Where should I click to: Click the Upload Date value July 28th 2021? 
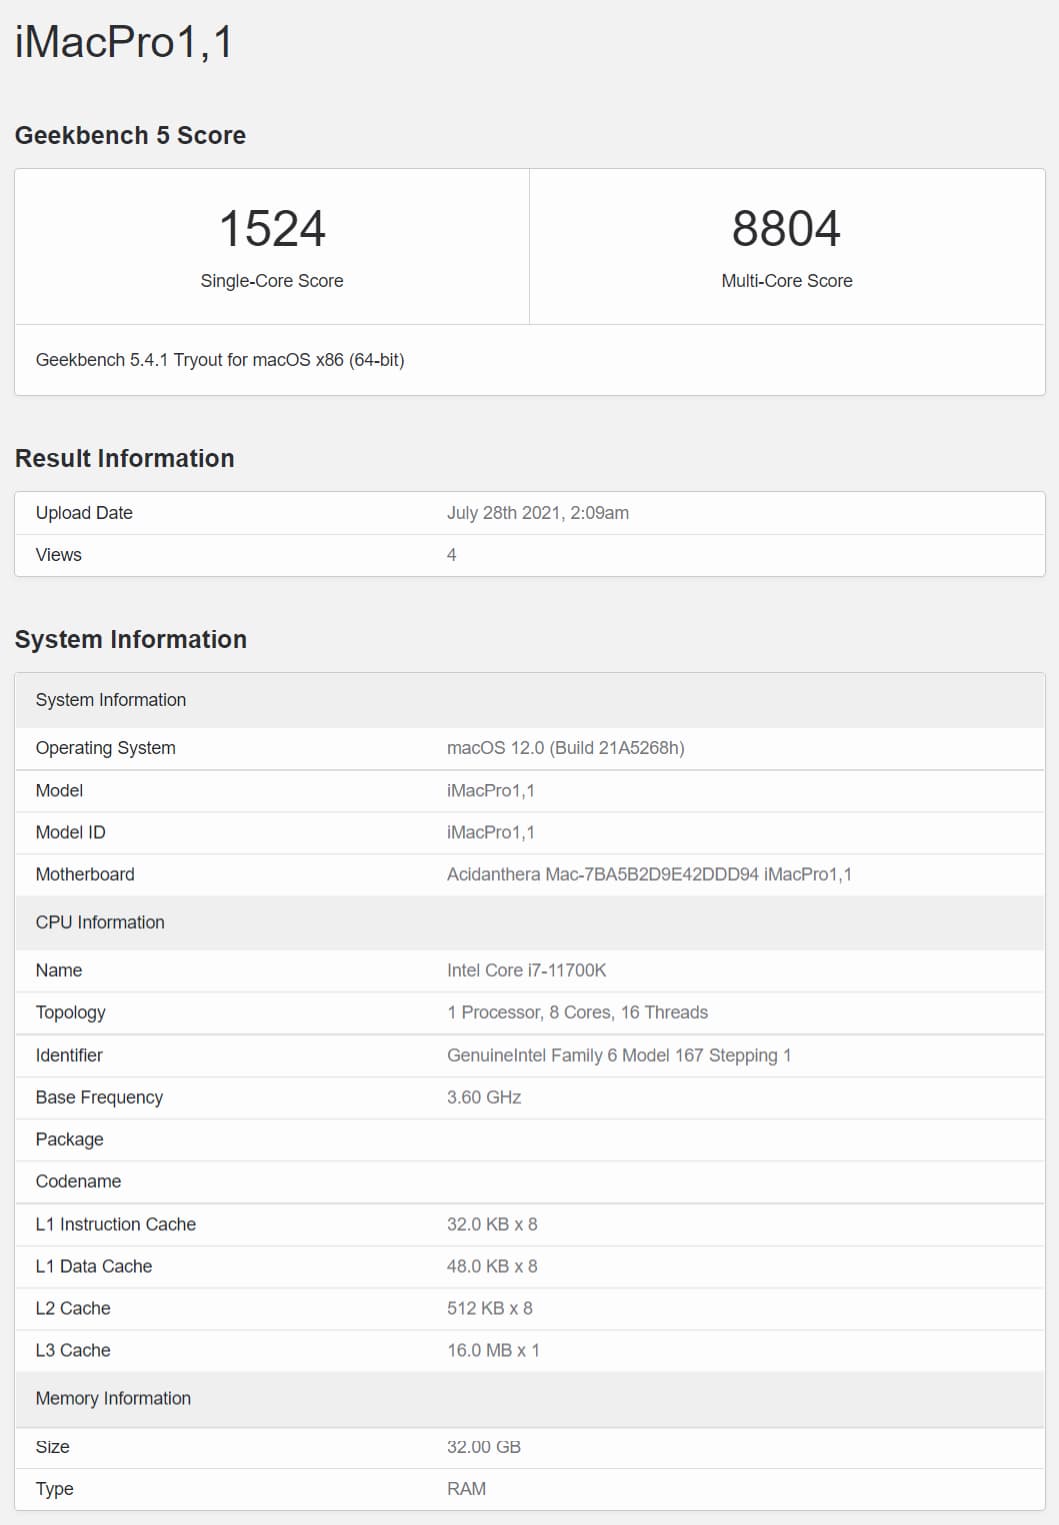pos(538,513)
